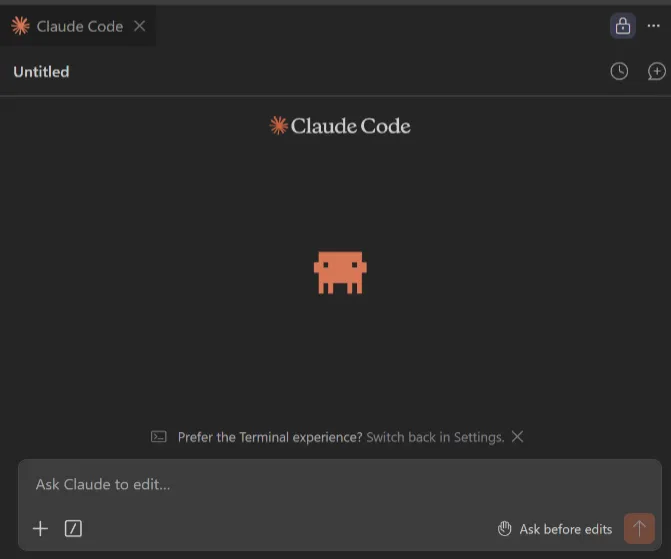Click the Untitled session title

[41, 71]
